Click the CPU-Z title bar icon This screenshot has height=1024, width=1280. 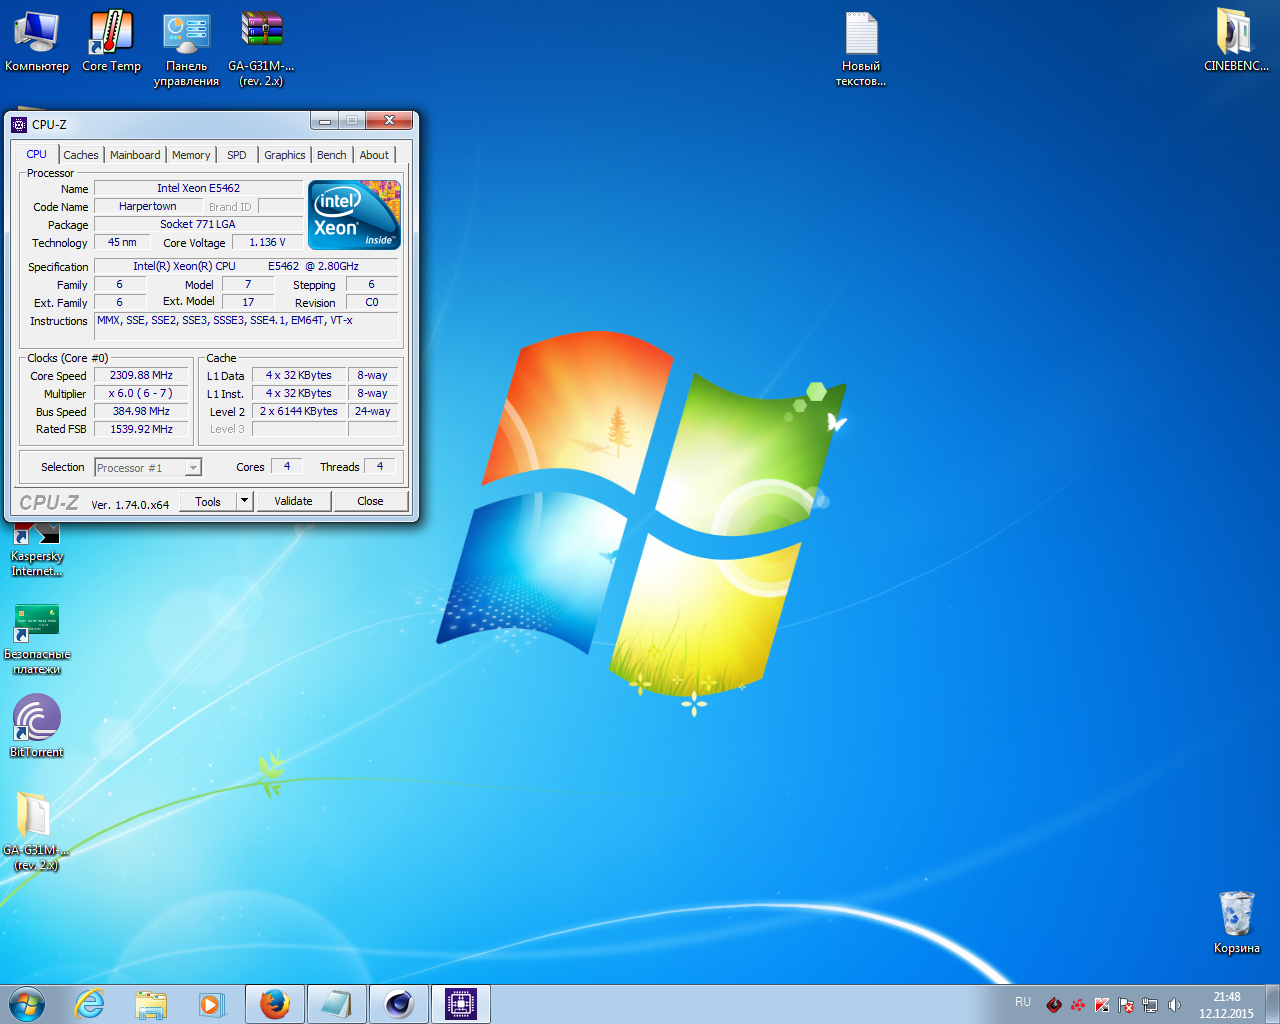pyautogui.click(x=19, y=125)
